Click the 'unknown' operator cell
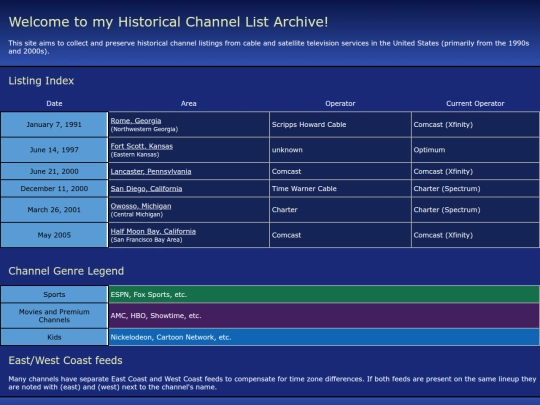The image size is (540, 405). [340, 150]
